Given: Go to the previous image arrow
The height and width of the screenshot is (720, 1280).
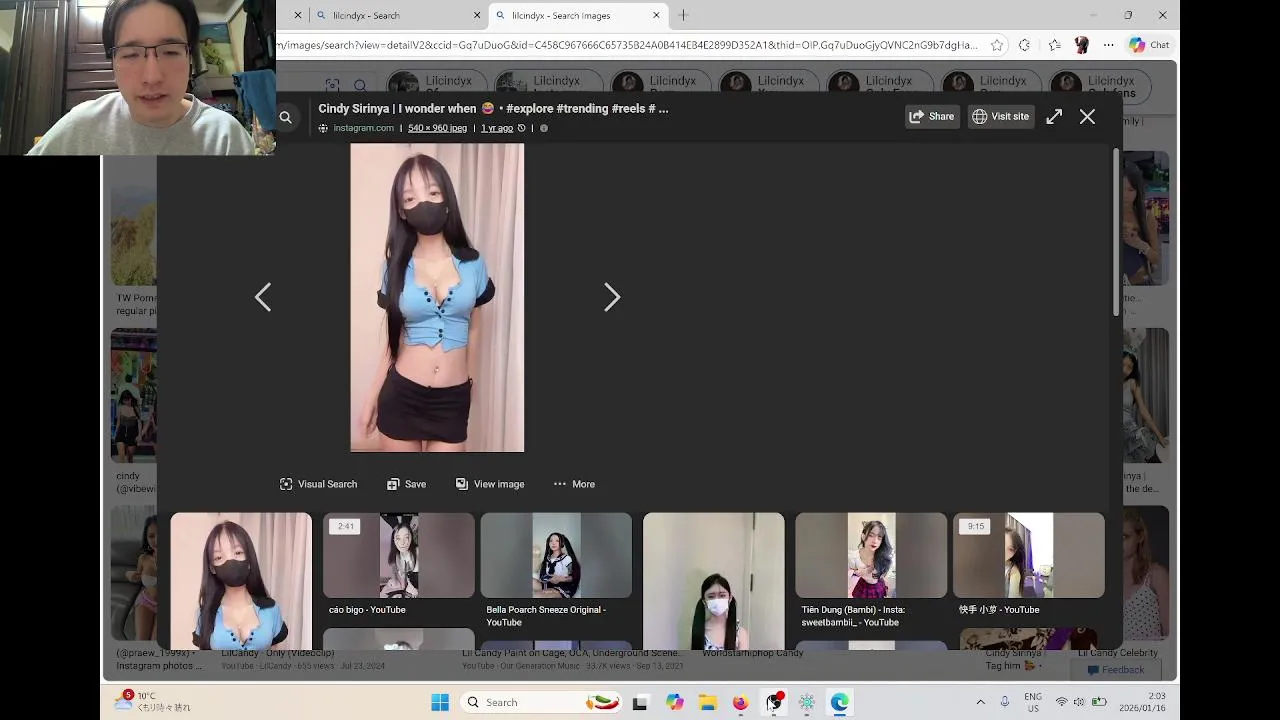Looking at the screenshot, I should click(x=263, y=297).
